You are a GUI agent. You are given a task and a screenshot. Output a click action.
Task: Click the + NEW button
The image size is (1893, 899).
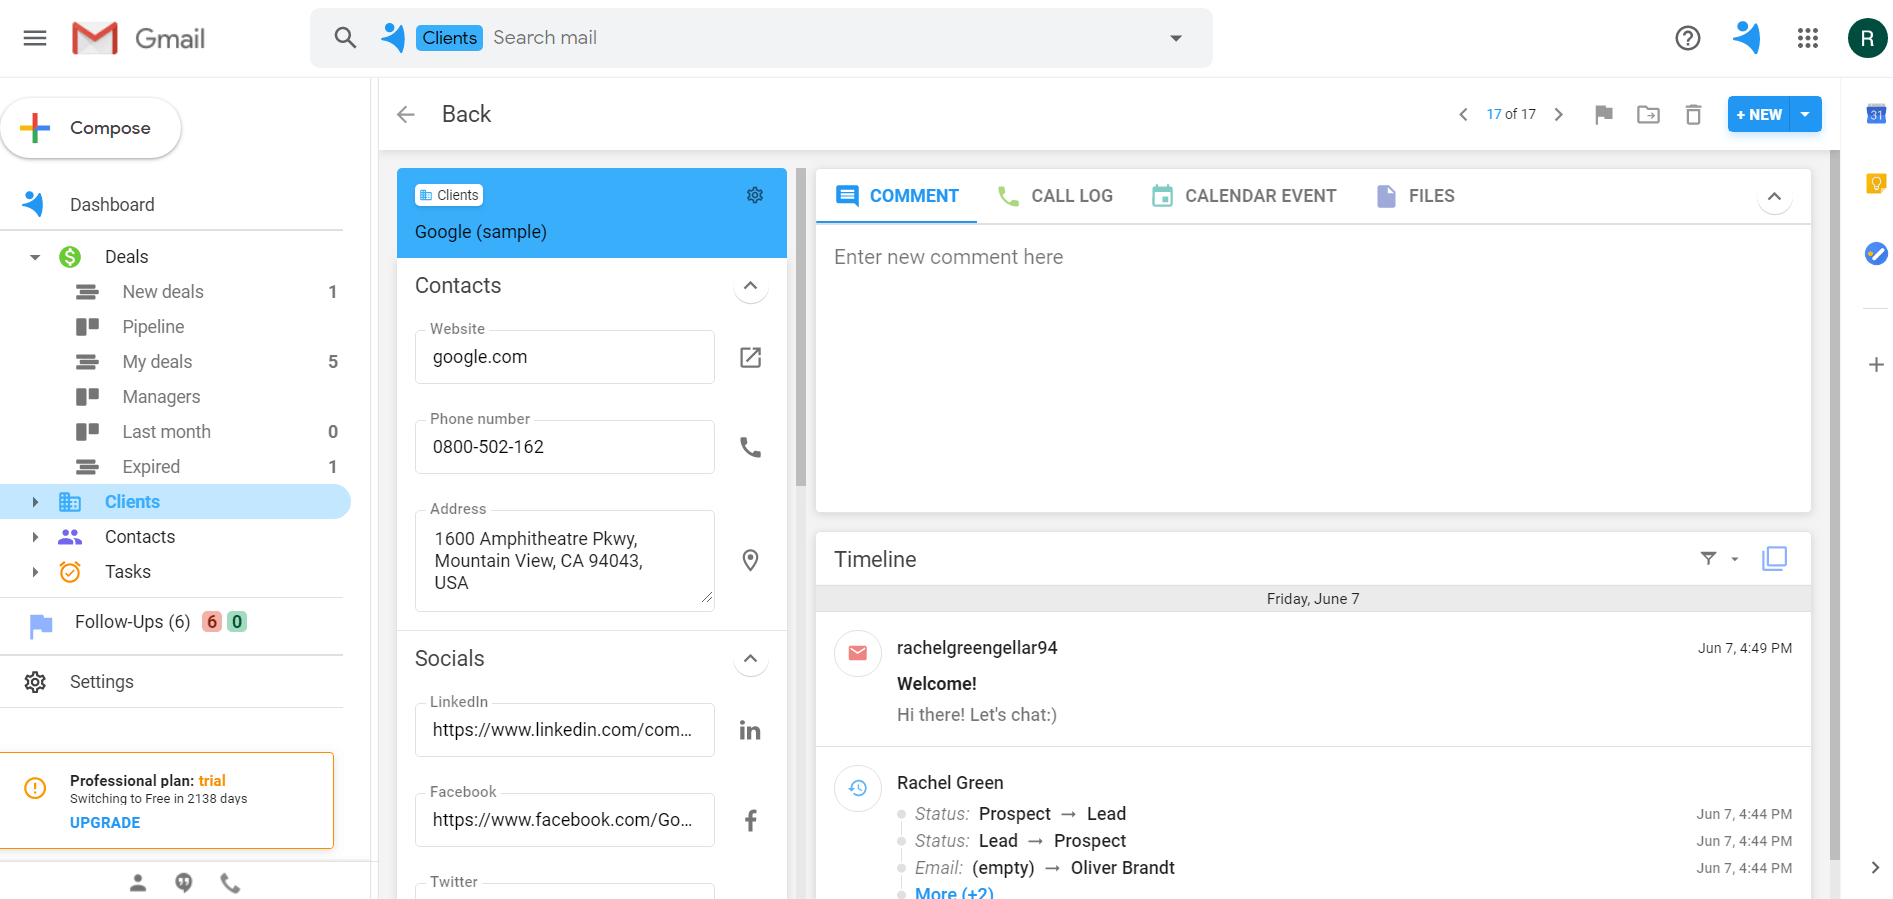click(x=1758, y=114)
